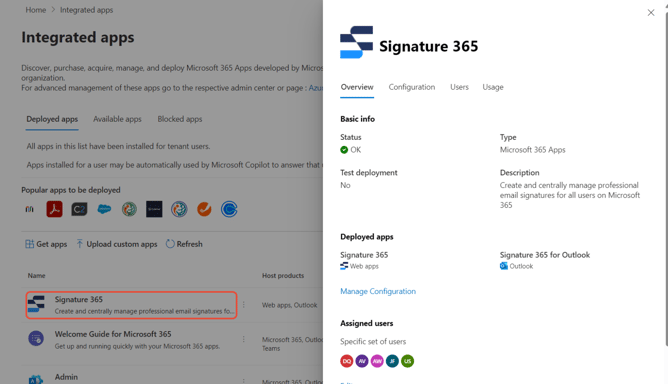Click the orange checkmark popular app icon
The width and height of the screenshot is (668, 384).
coord(204,209)
